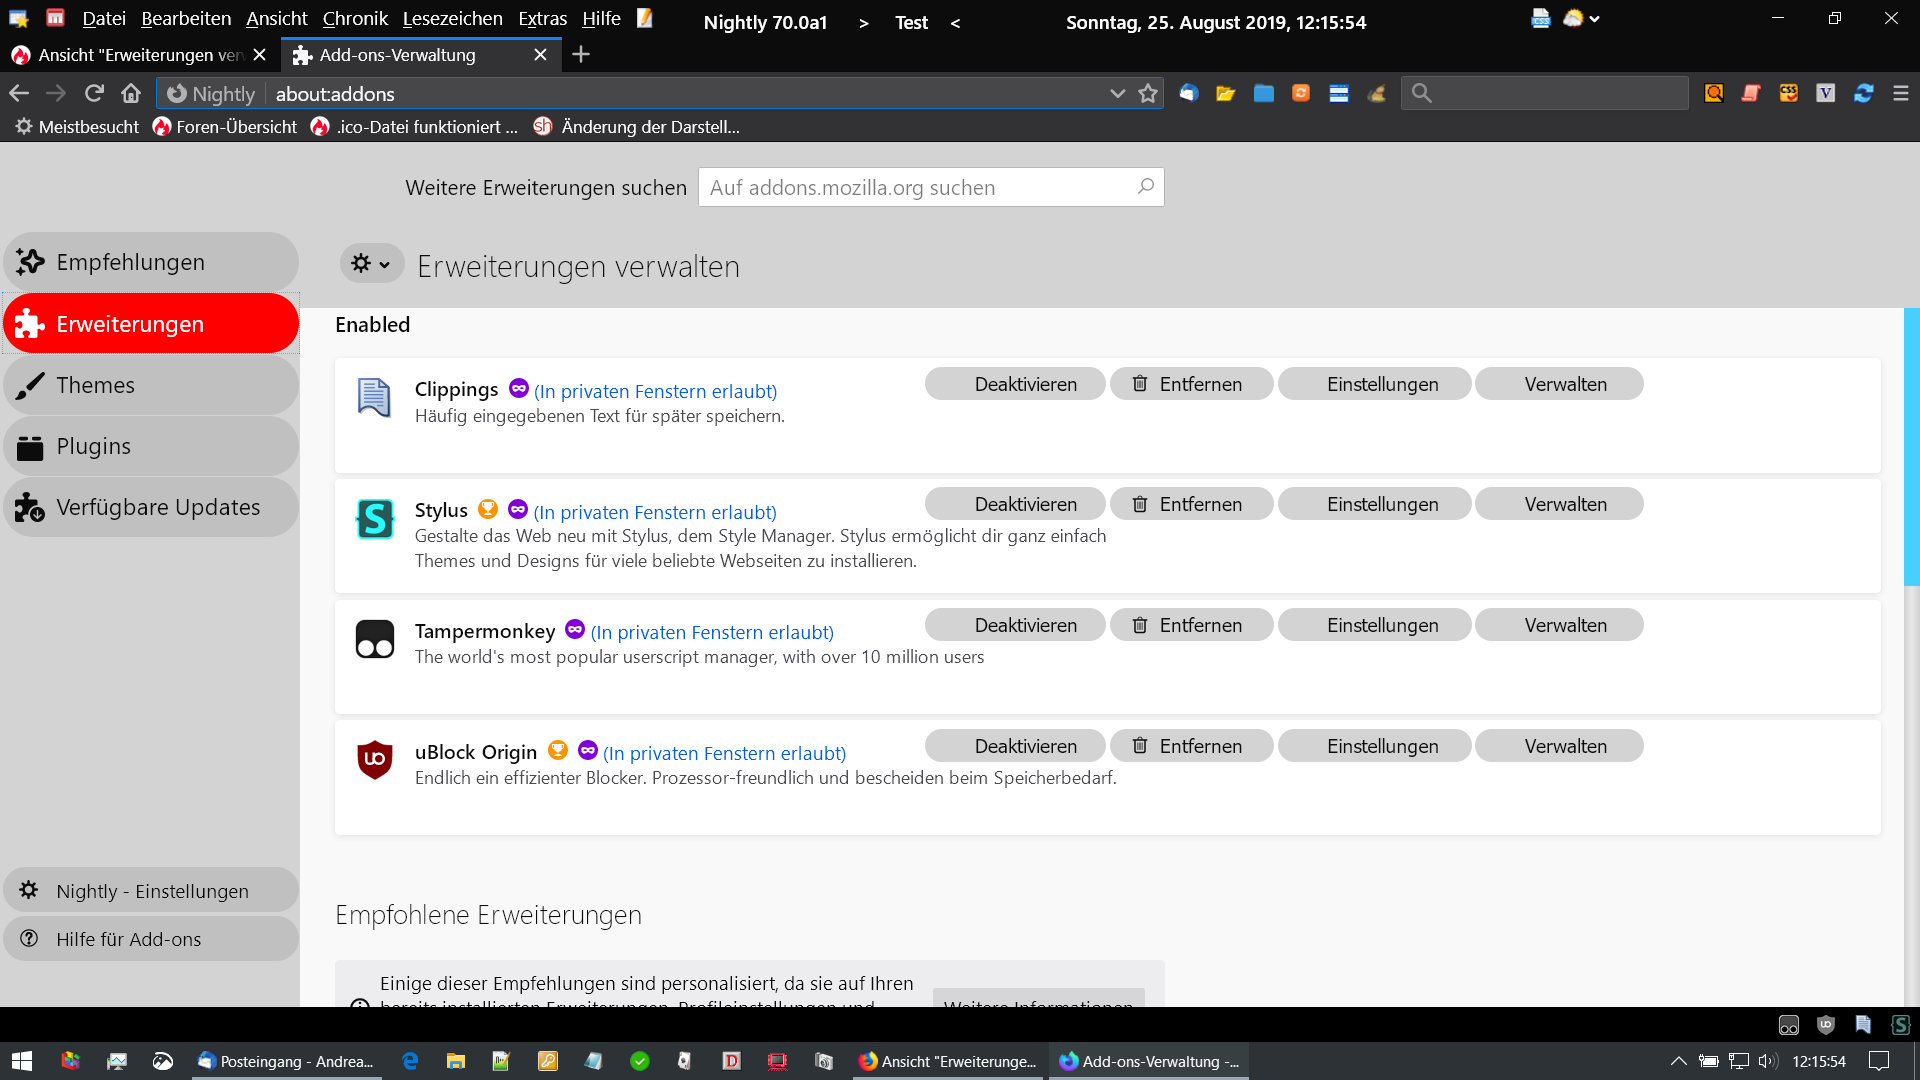Image resolution: width=1920 pixels, height=1080 pixels.
Task: Click the Clippings extension icon
Action: pos(374,397)
